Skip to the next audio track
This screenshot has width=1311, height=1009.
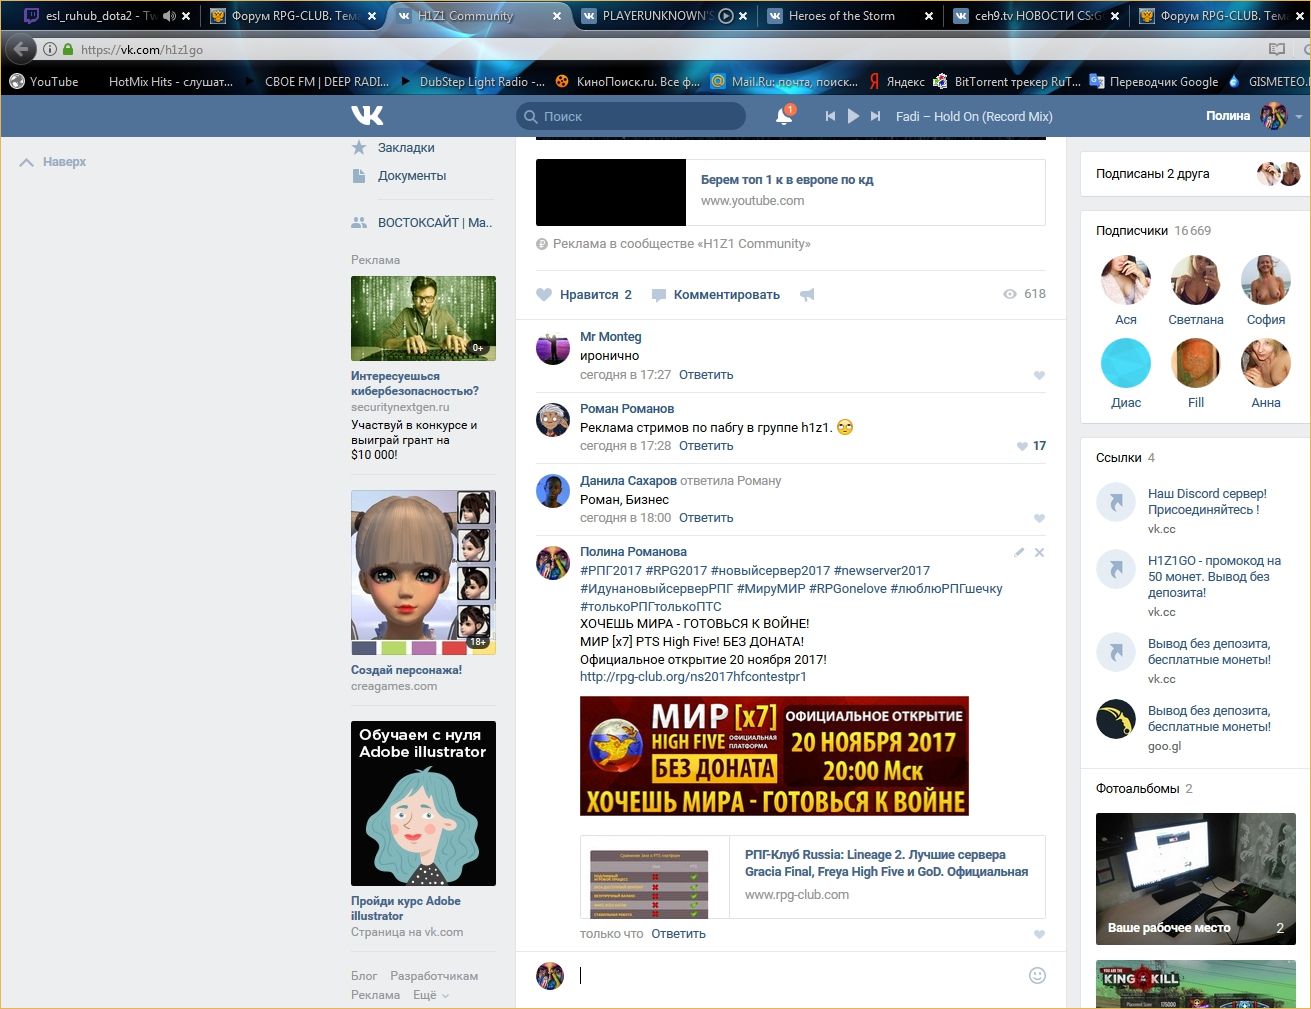(875, 116)
